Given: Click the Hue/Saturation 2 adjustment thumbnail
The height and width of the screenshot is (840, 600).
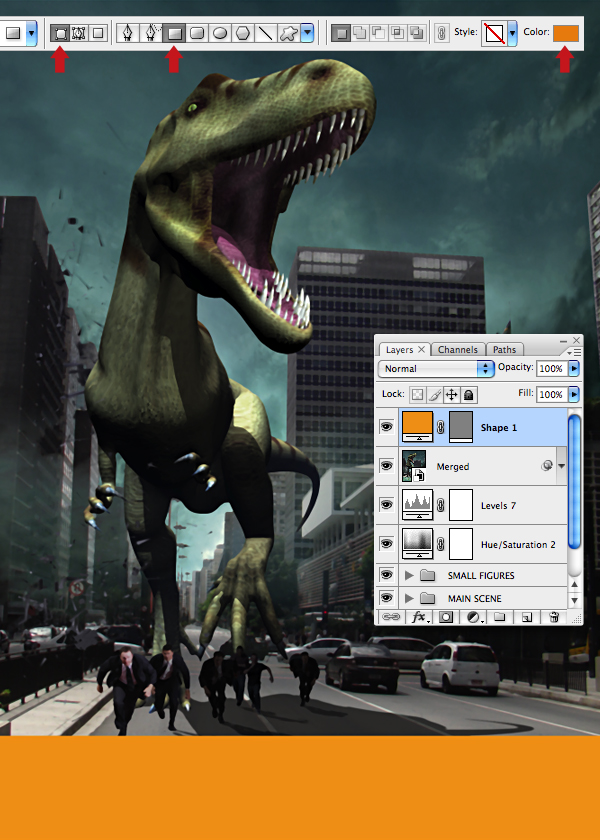Looking at the screenshot, I should click(x=417, y=544).
